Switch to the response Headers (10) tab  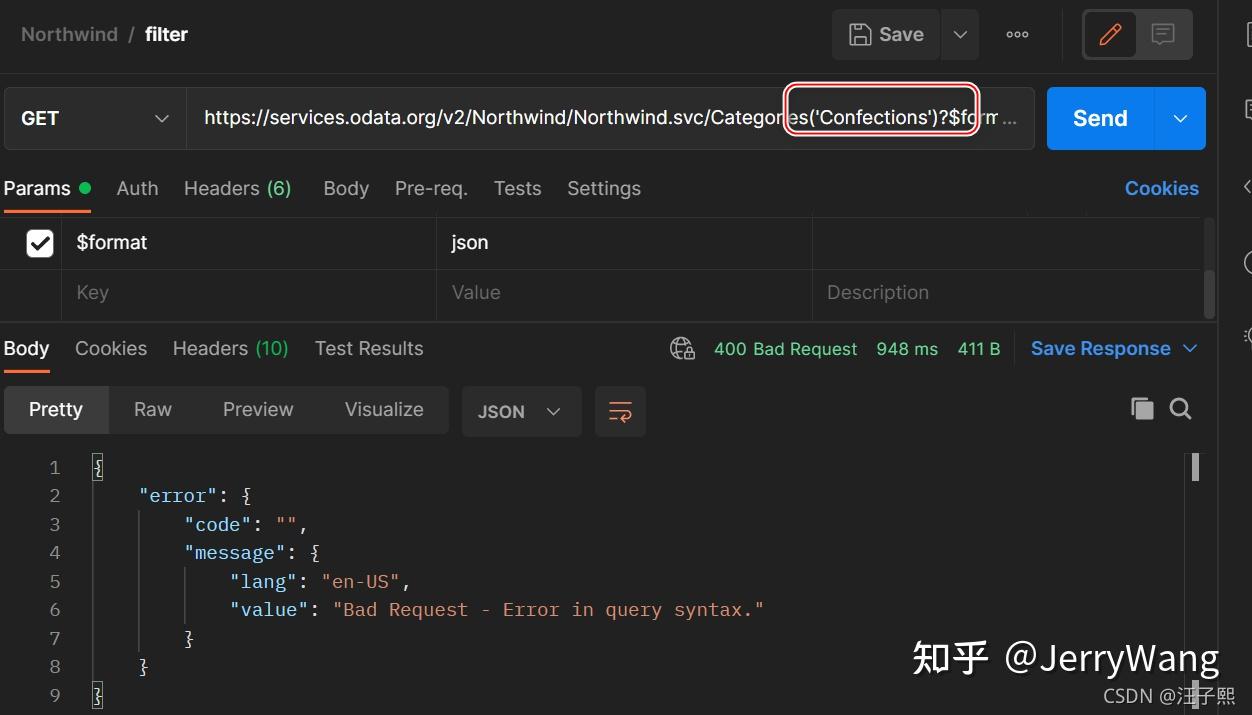click(x=229, y=349)
